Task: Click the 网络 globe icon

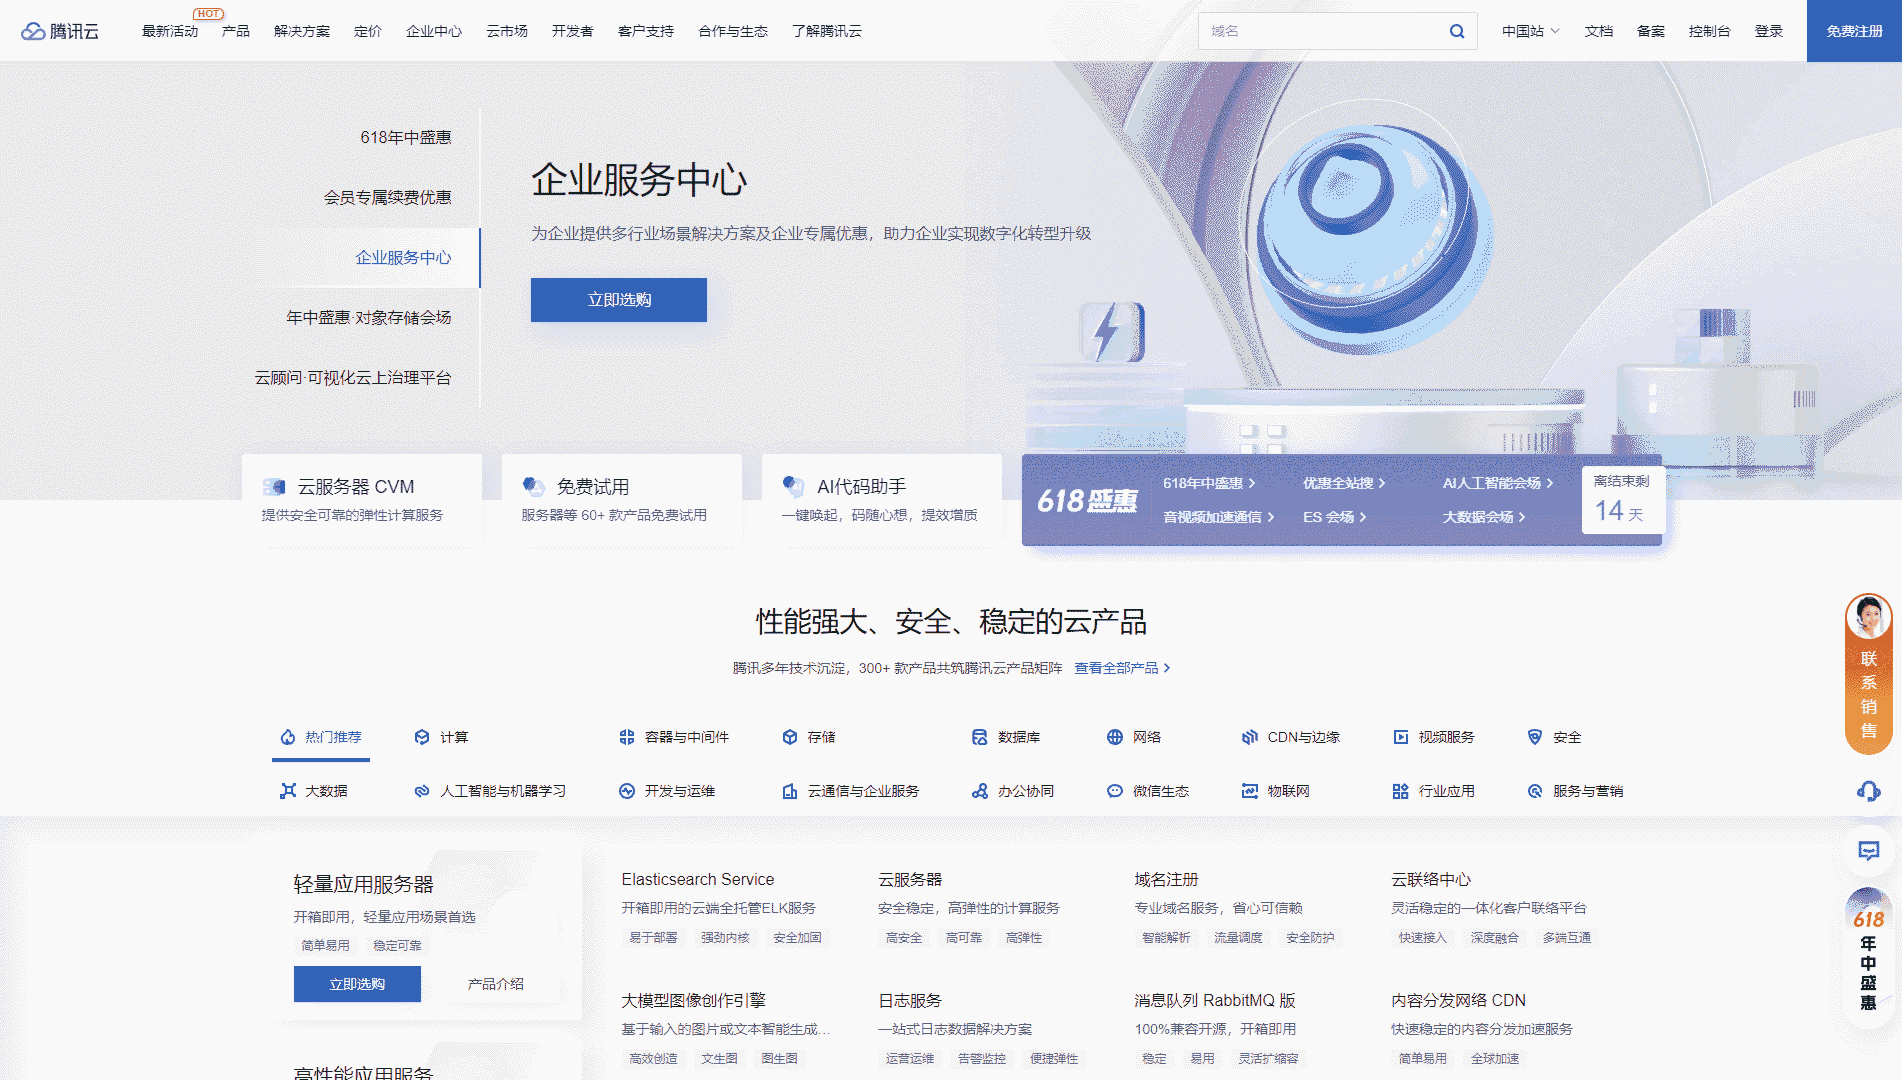Action: [1115, 737]
